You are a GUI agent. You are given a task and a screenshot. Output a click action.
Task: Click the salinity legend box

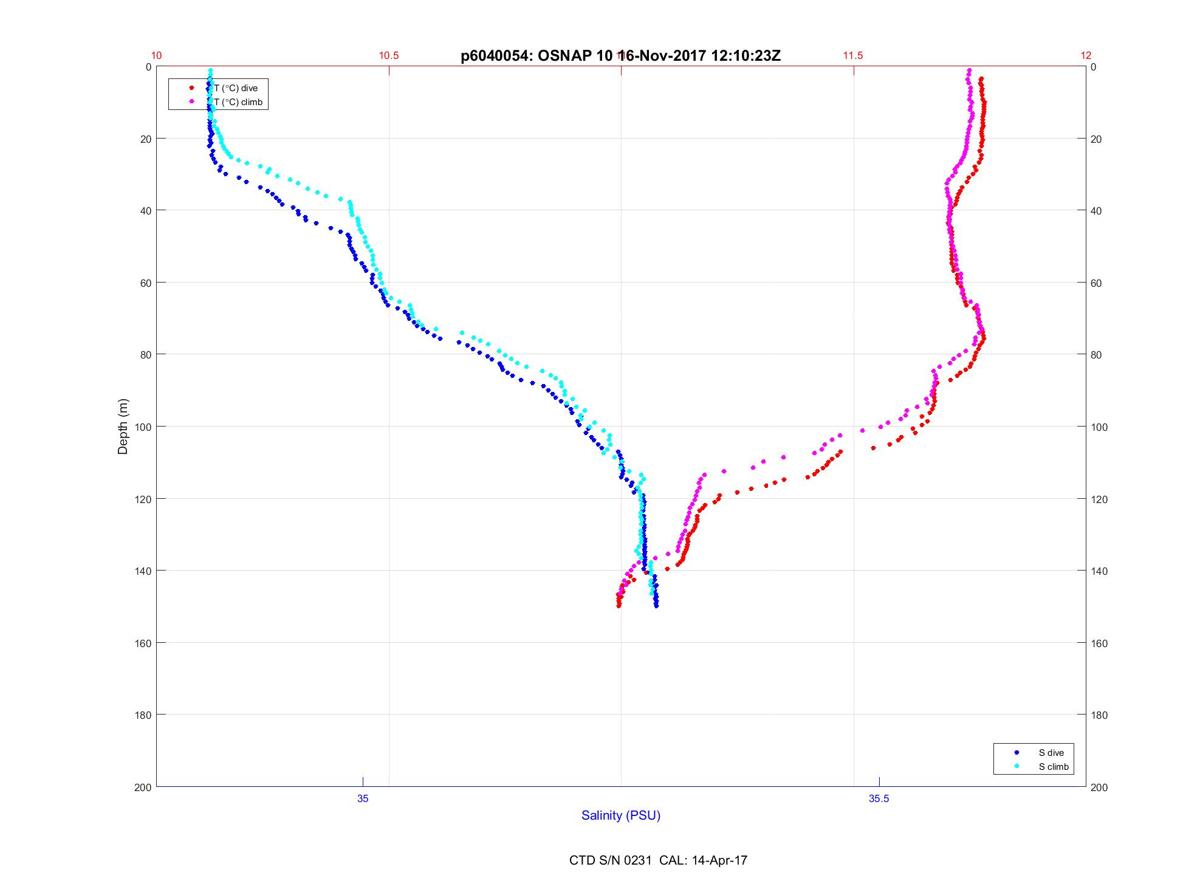coord(1035,759)
